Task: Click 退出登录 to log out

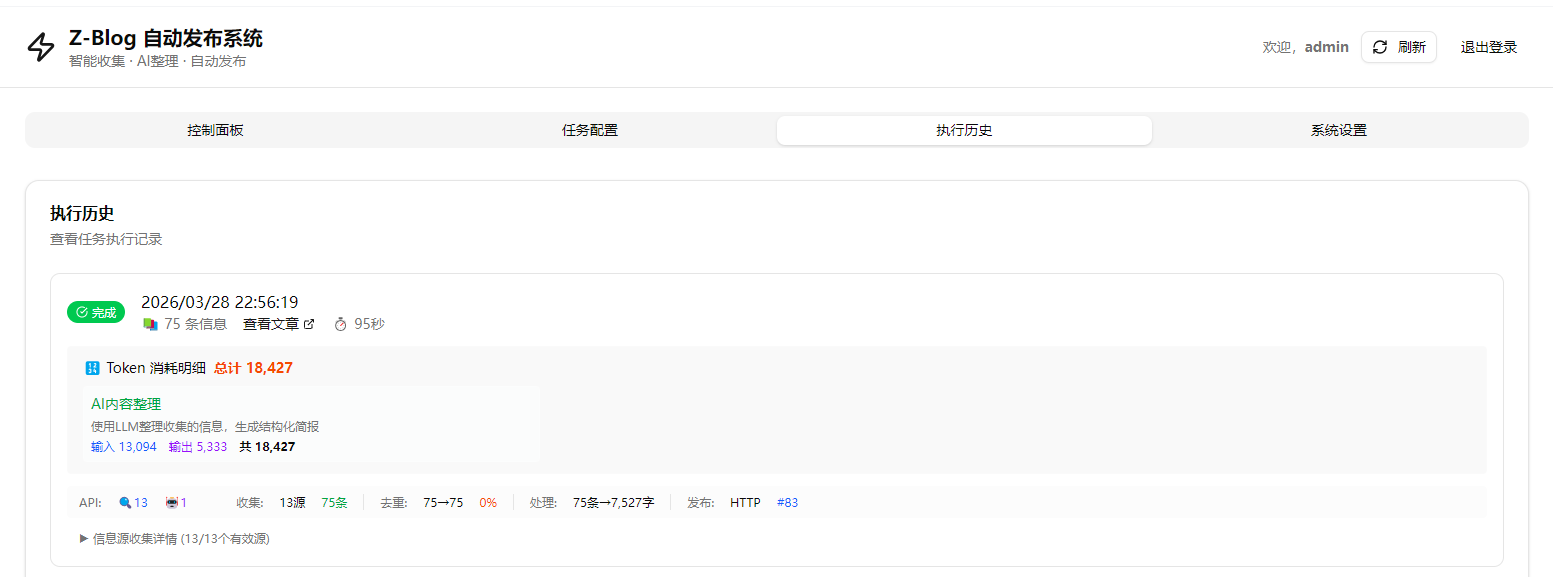Action: (1489, 47)
